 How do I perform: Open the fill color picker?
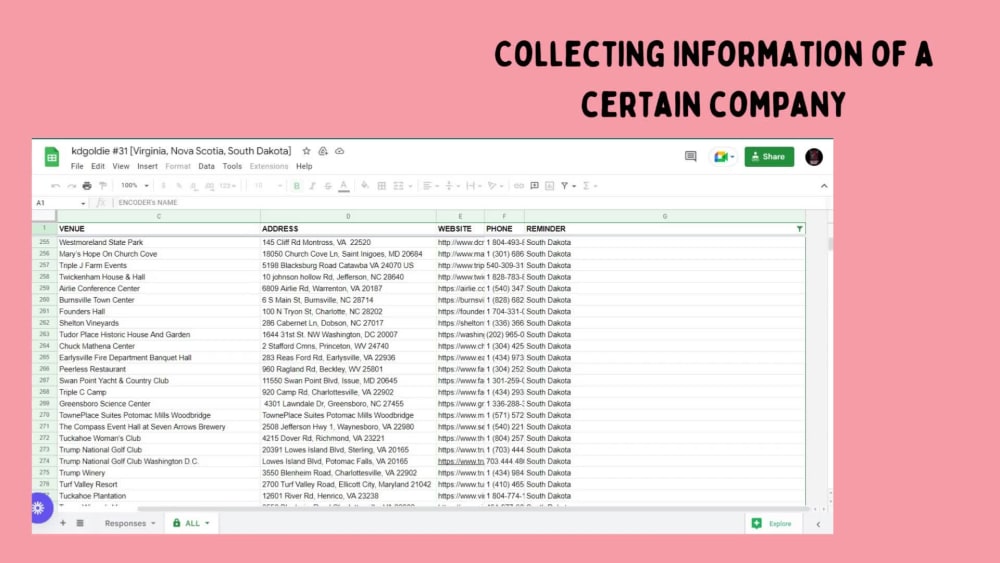pyautogui.click(x=365, y=186)
